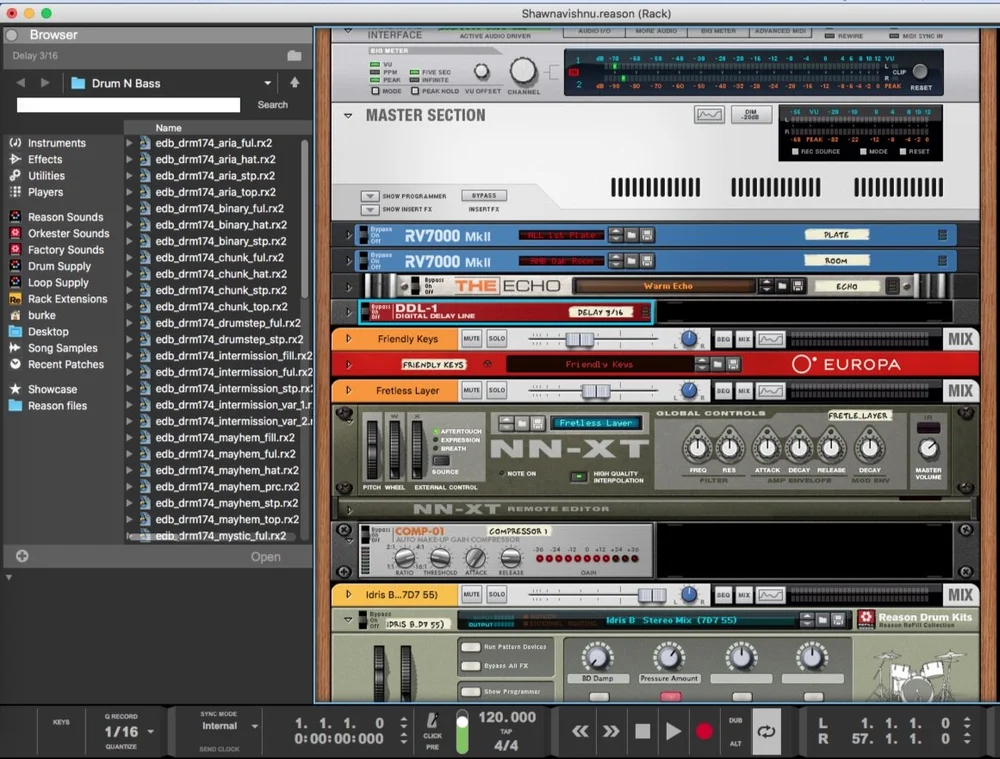Image resolution: width=1000 pixels, height=759 pixels.
Task: Click the Fast Forward button in the transport
Action: tap(610, 731)
